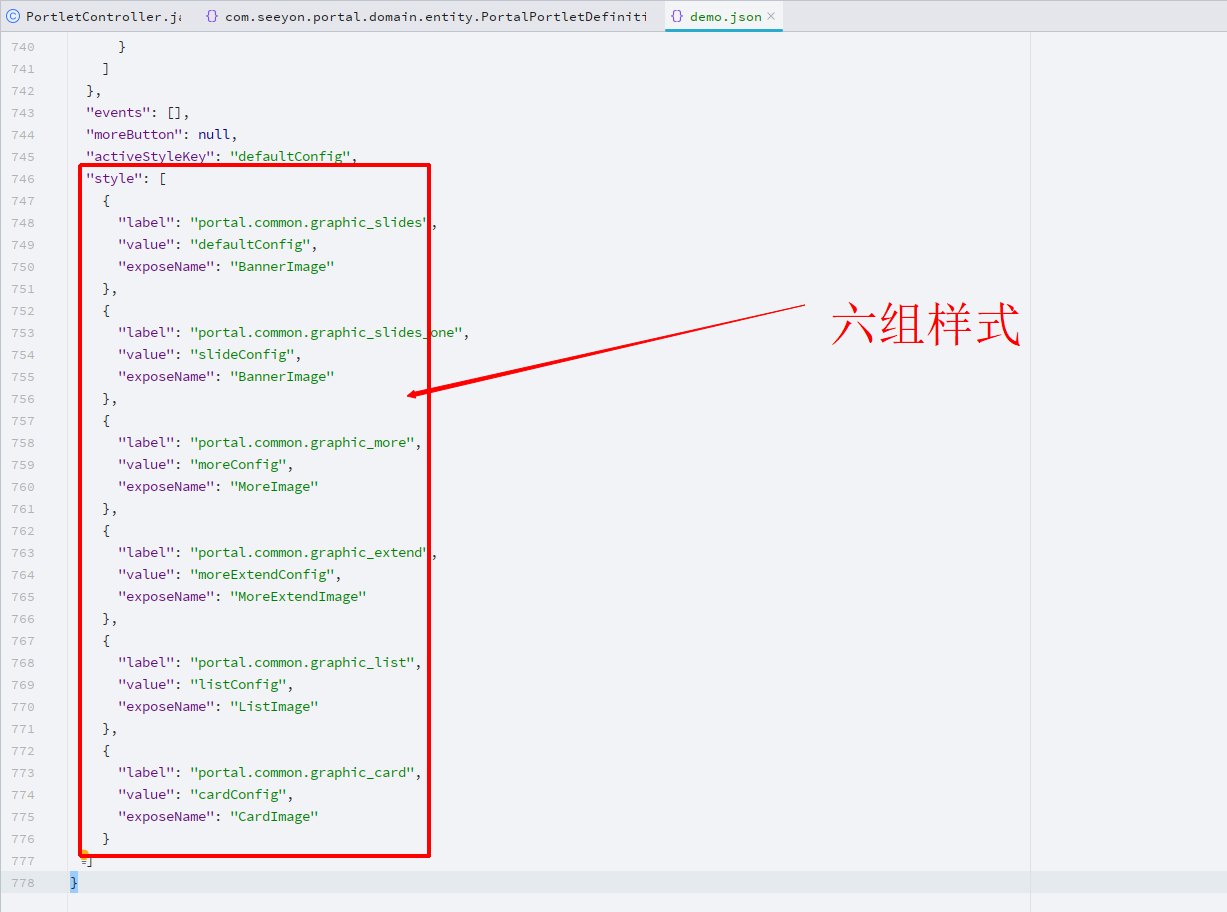Image resolution: width=1227 pixels, height=912 pixels.
Task: Click the "slideConfig" value
Action: [x=243, y=355]
